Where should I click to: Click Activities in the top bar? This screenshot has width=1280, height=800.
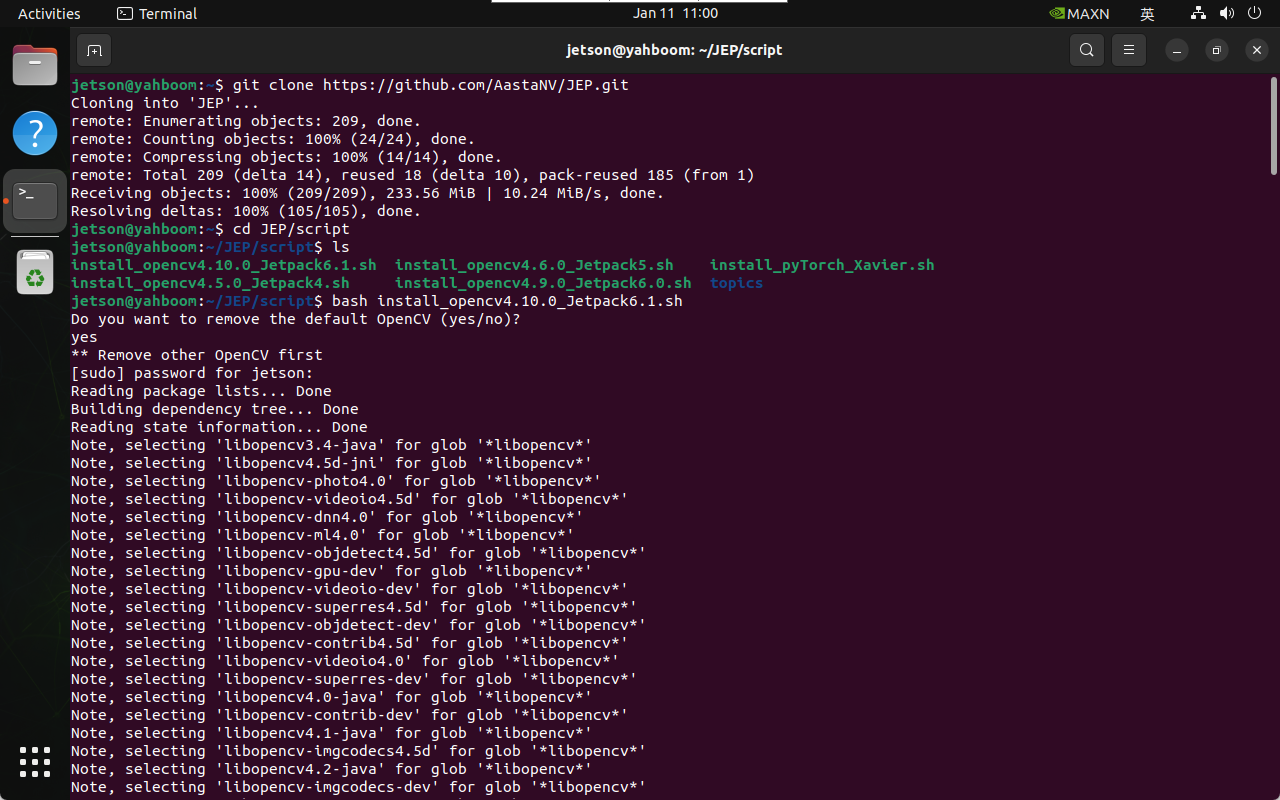[x=49, y=13]
